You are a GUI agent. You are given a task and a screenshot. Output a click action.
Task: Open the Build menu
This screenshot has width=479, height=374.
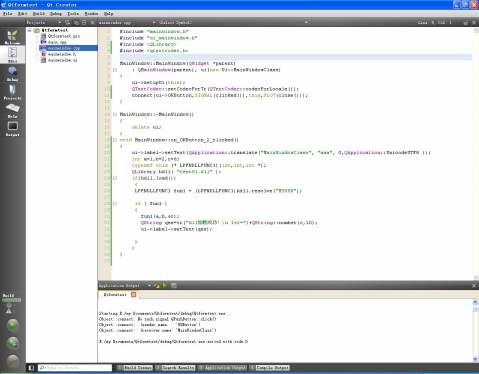click(x=39, y=14)
